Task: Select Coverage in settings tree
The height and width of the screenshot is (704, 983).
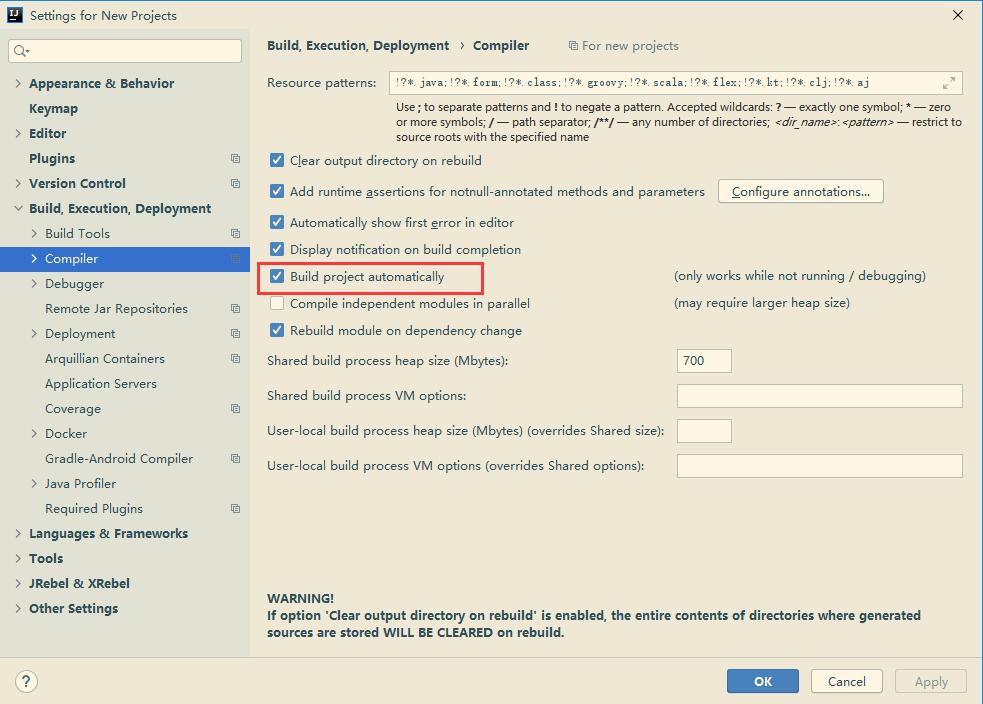Action: click(x=73, y=409)
